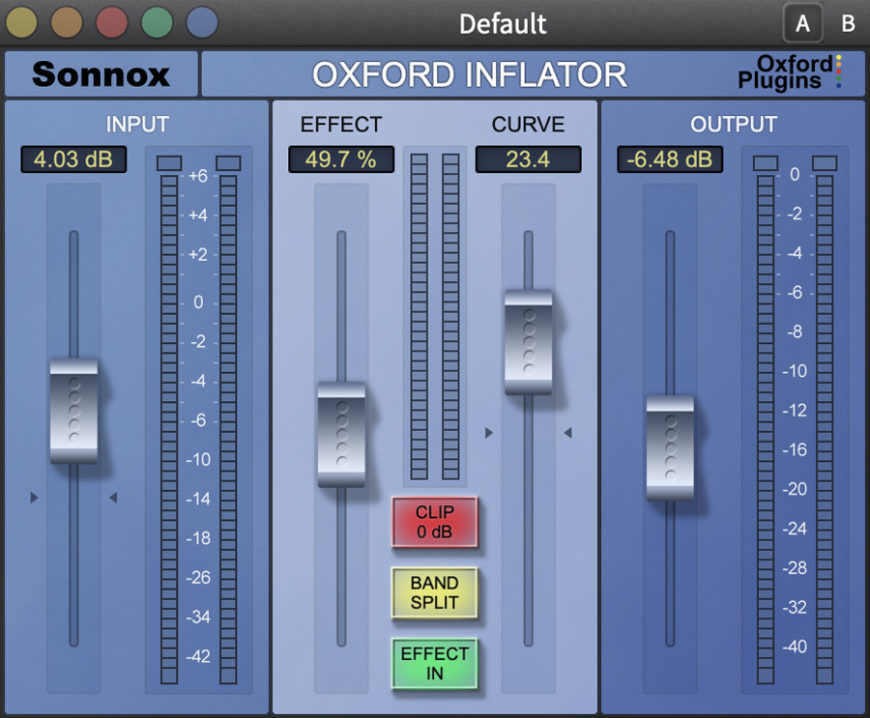
Task: Reset the left input meter clip indicator
Action: (x=169, y=162)
